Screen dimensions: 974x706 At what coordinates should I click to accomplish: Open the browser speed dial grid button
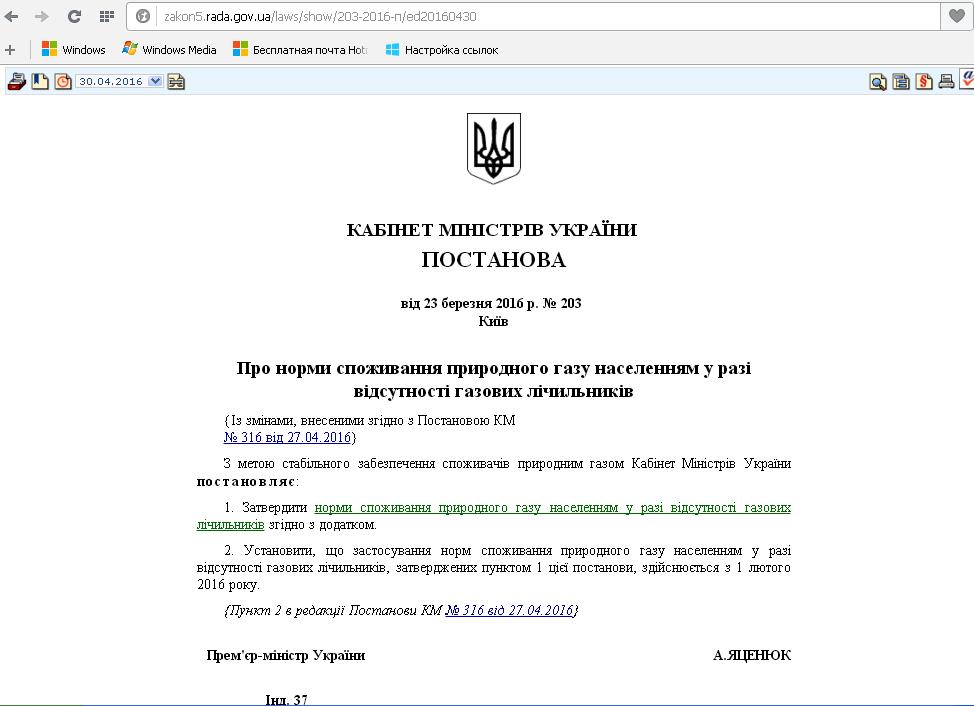(106, 16)
